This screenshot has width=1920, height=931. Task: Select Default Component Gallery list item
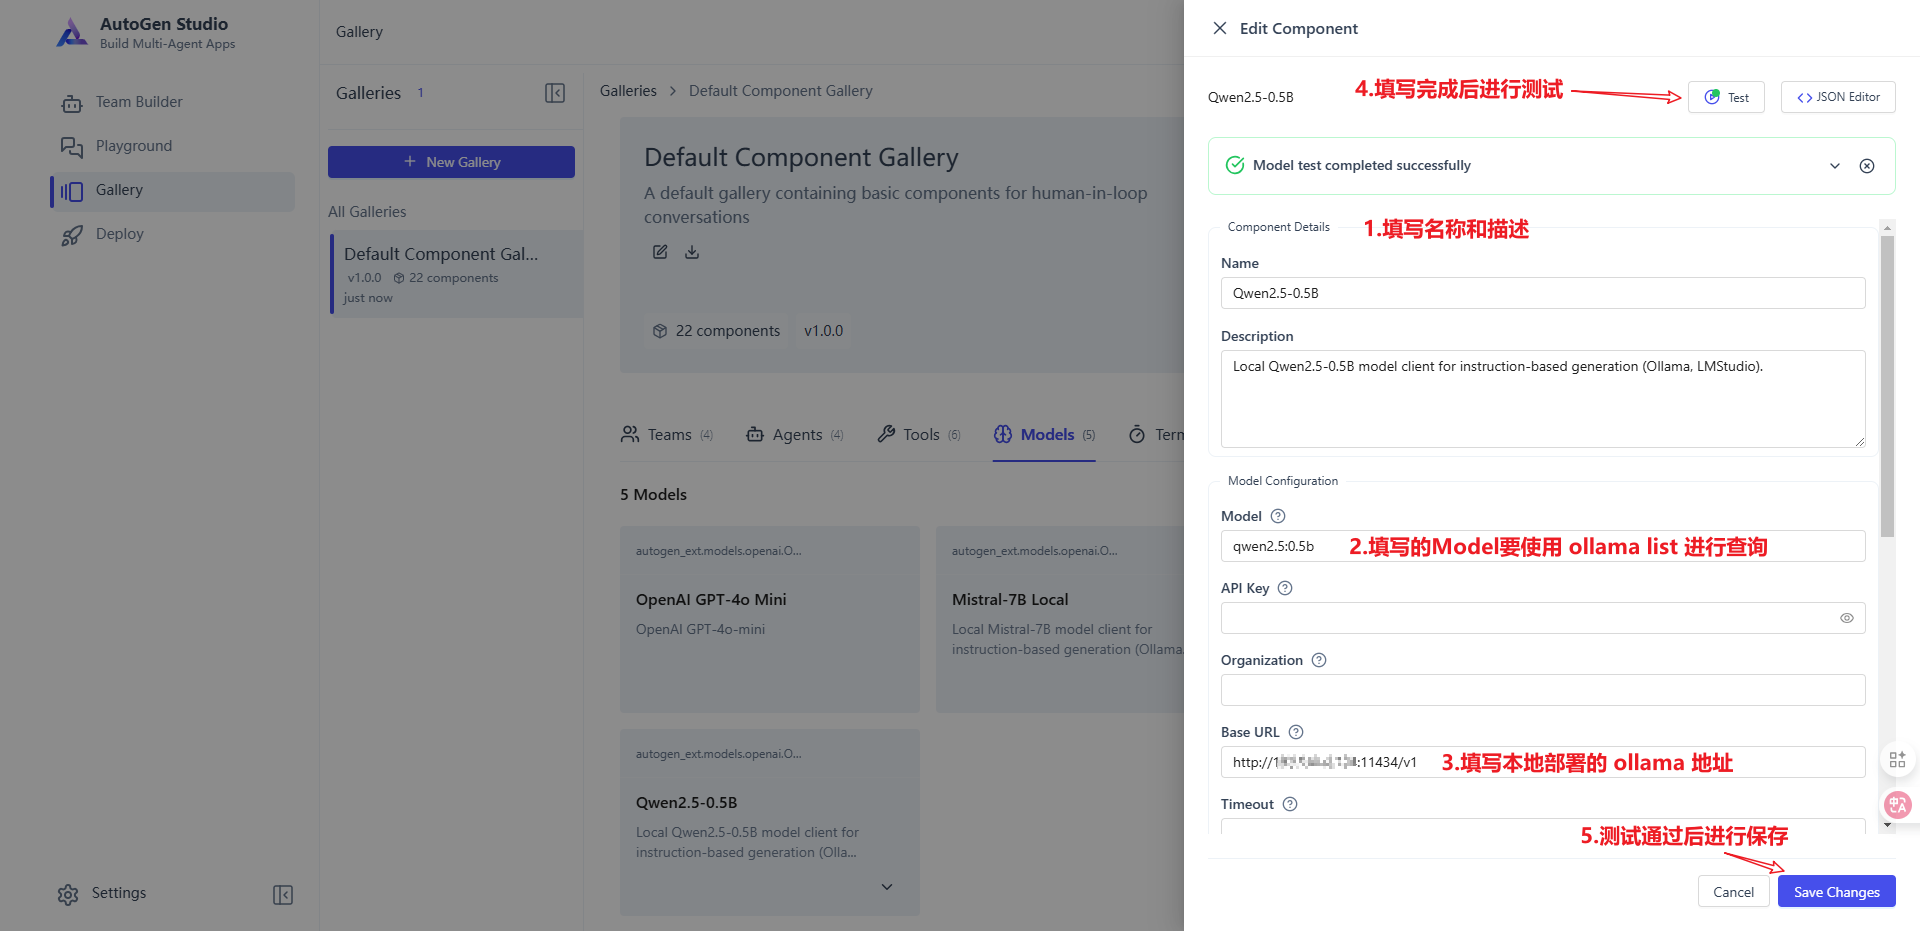456,274
